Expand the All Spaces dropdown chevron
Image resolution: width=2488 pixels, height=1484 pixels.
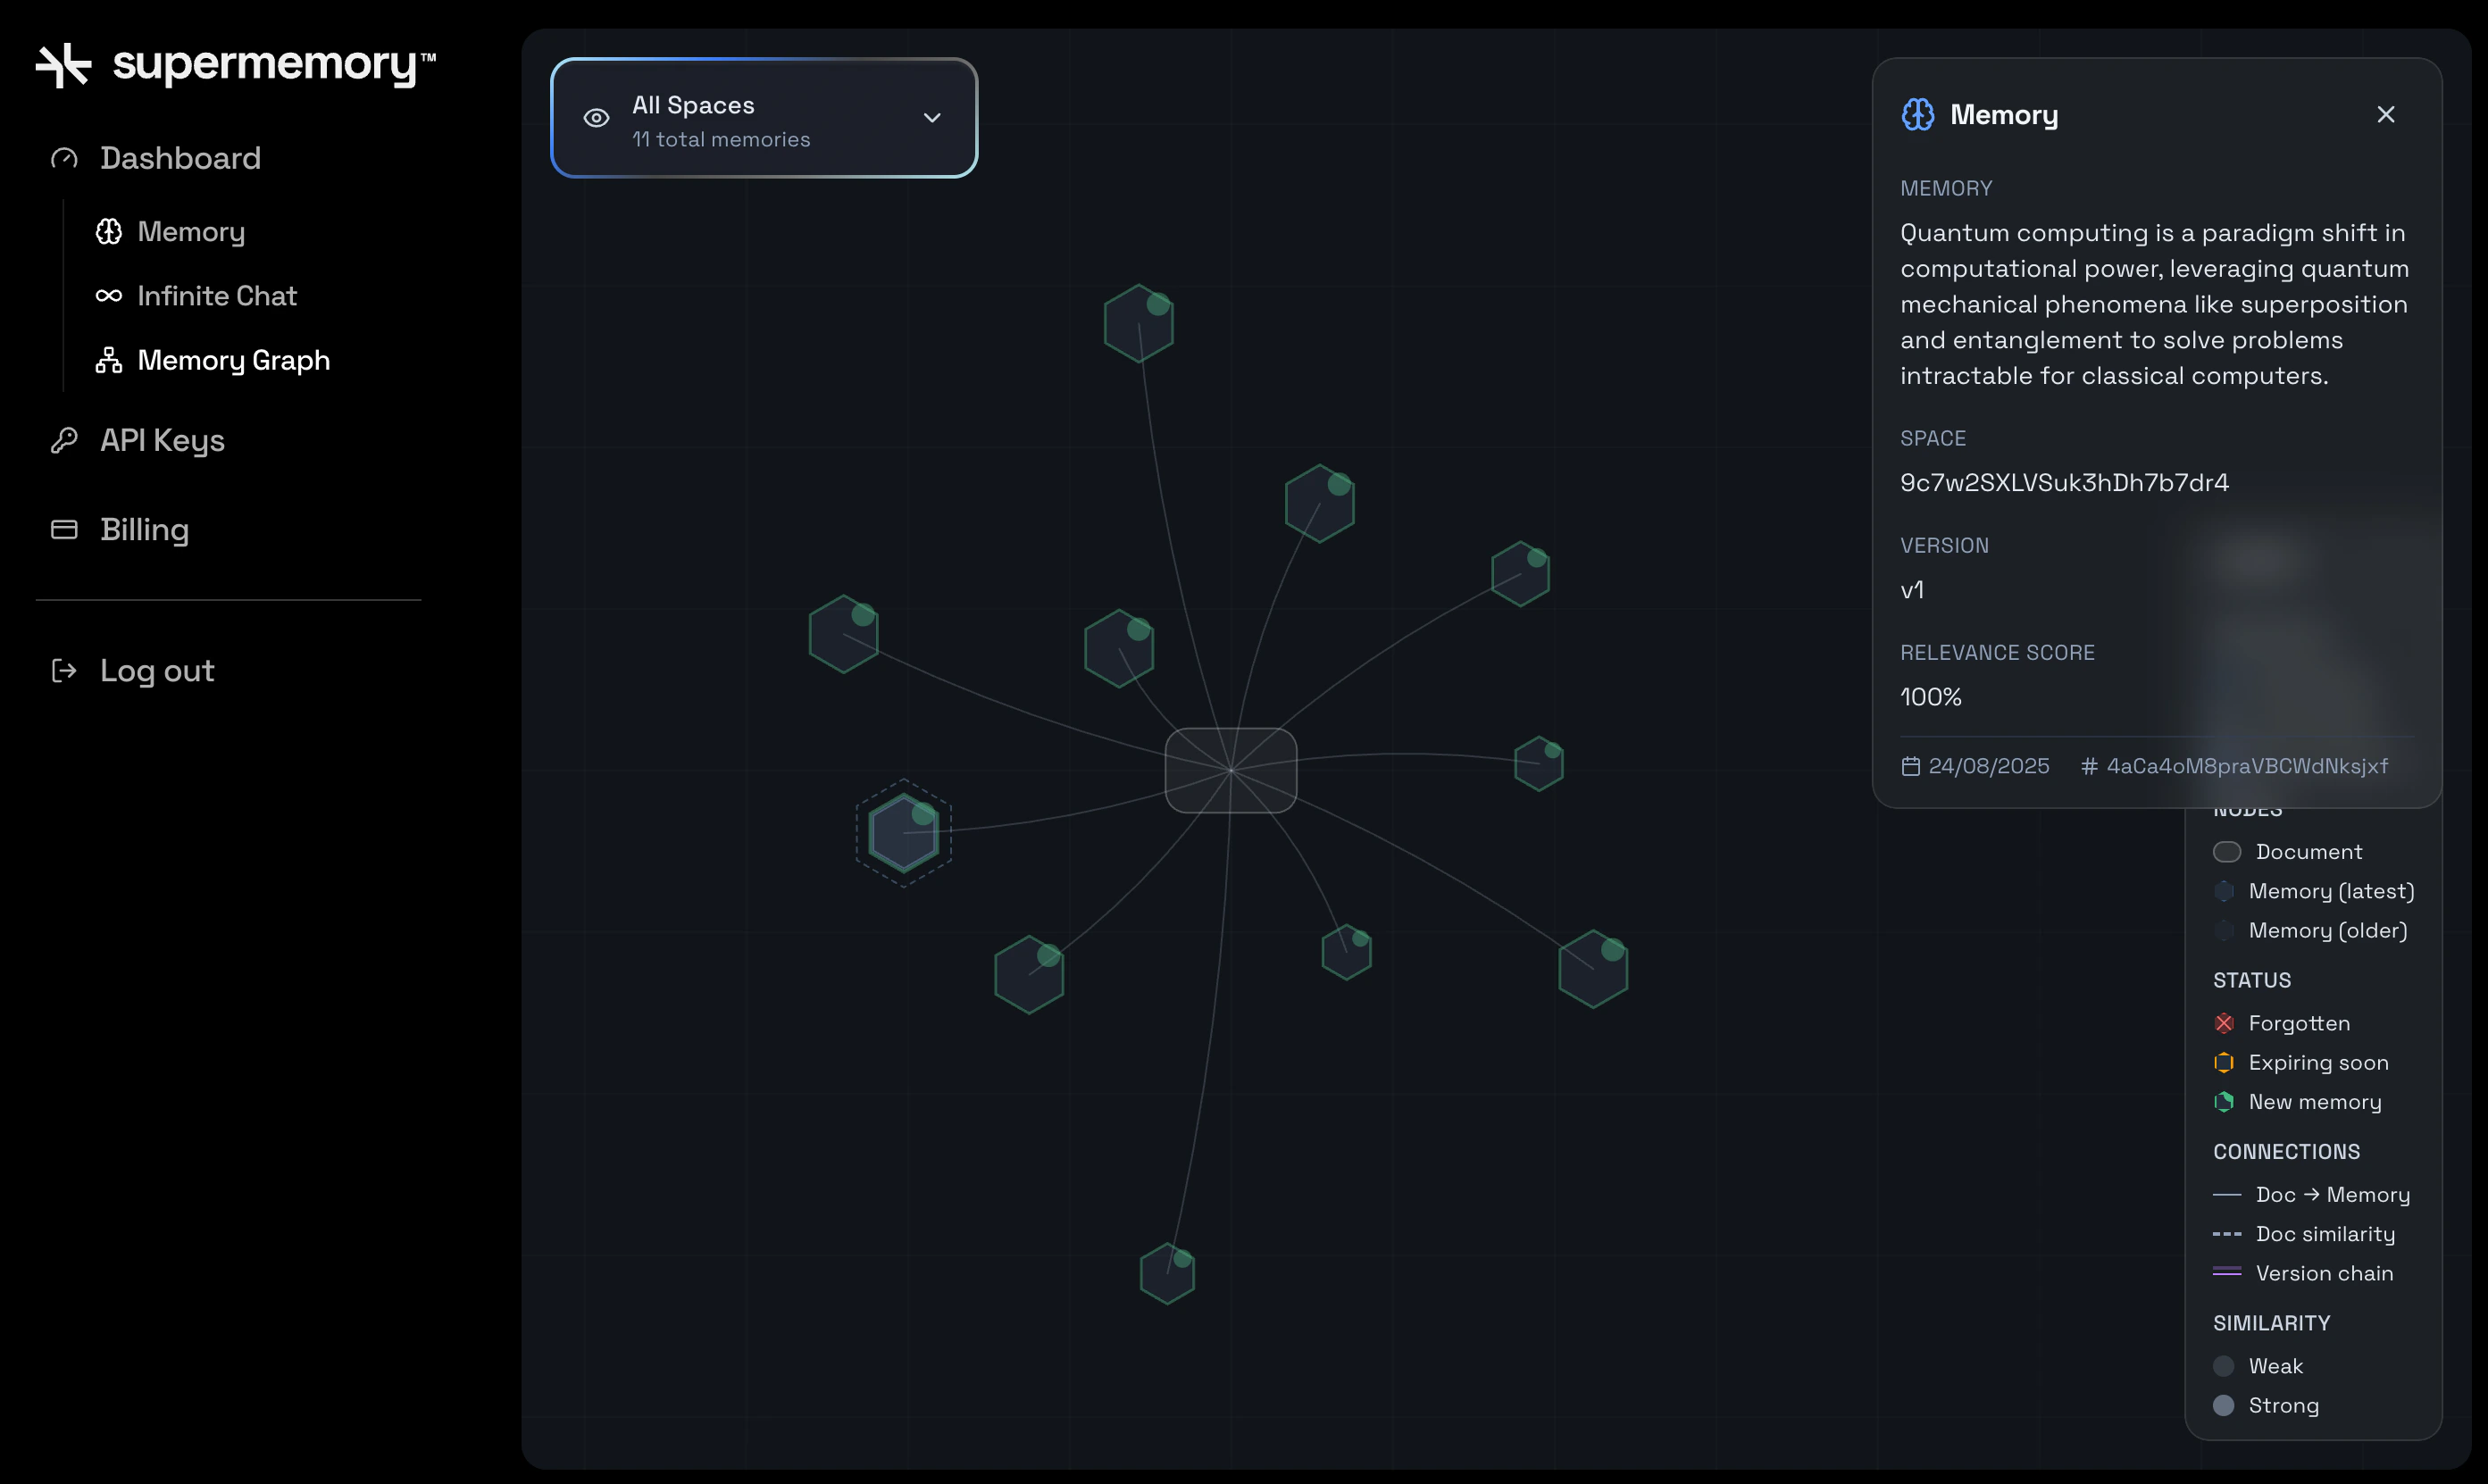[x=932, y=118]
